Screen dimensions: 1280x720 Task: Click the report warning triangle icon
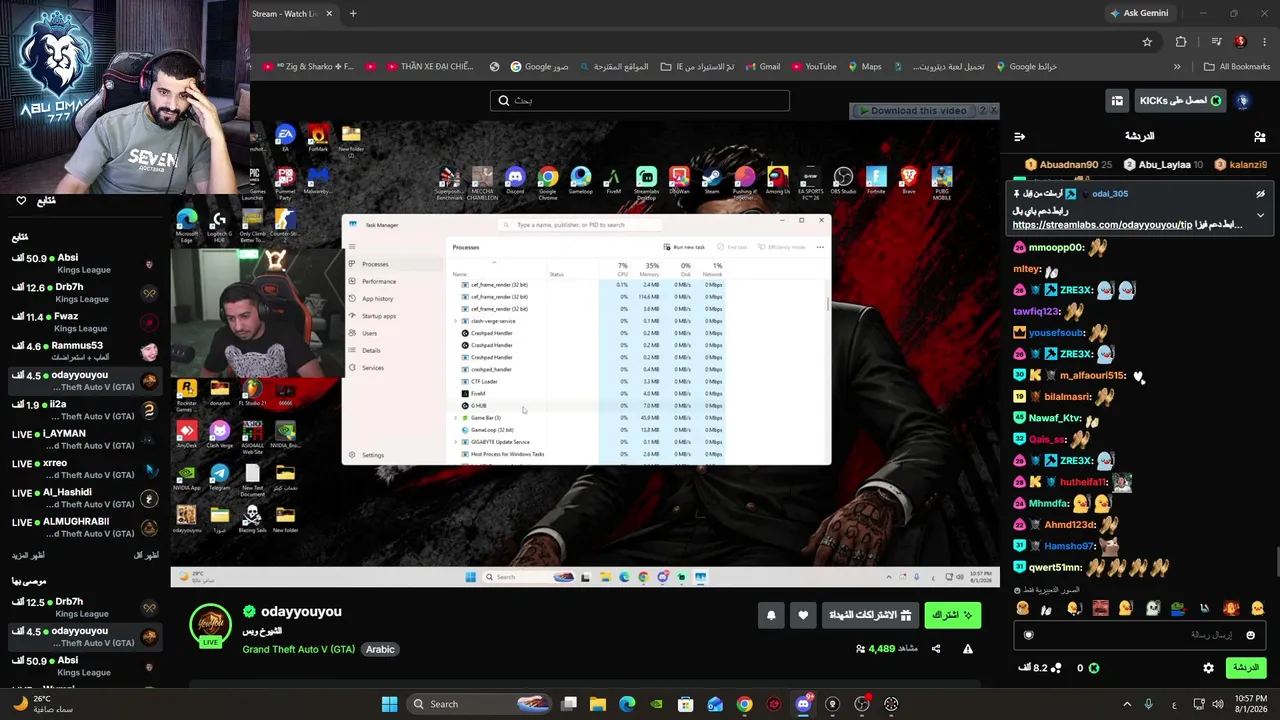coord(968,649)
